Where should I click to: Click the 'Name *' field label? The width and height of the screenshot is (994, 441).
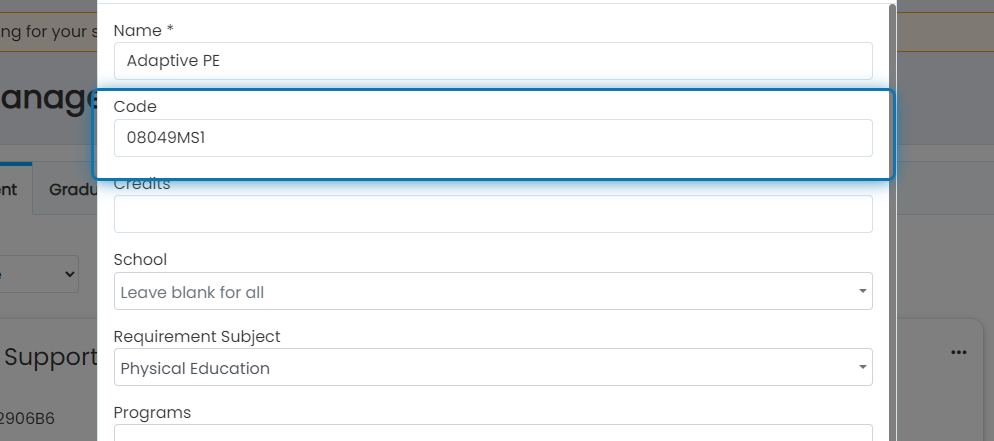(144, 30)
